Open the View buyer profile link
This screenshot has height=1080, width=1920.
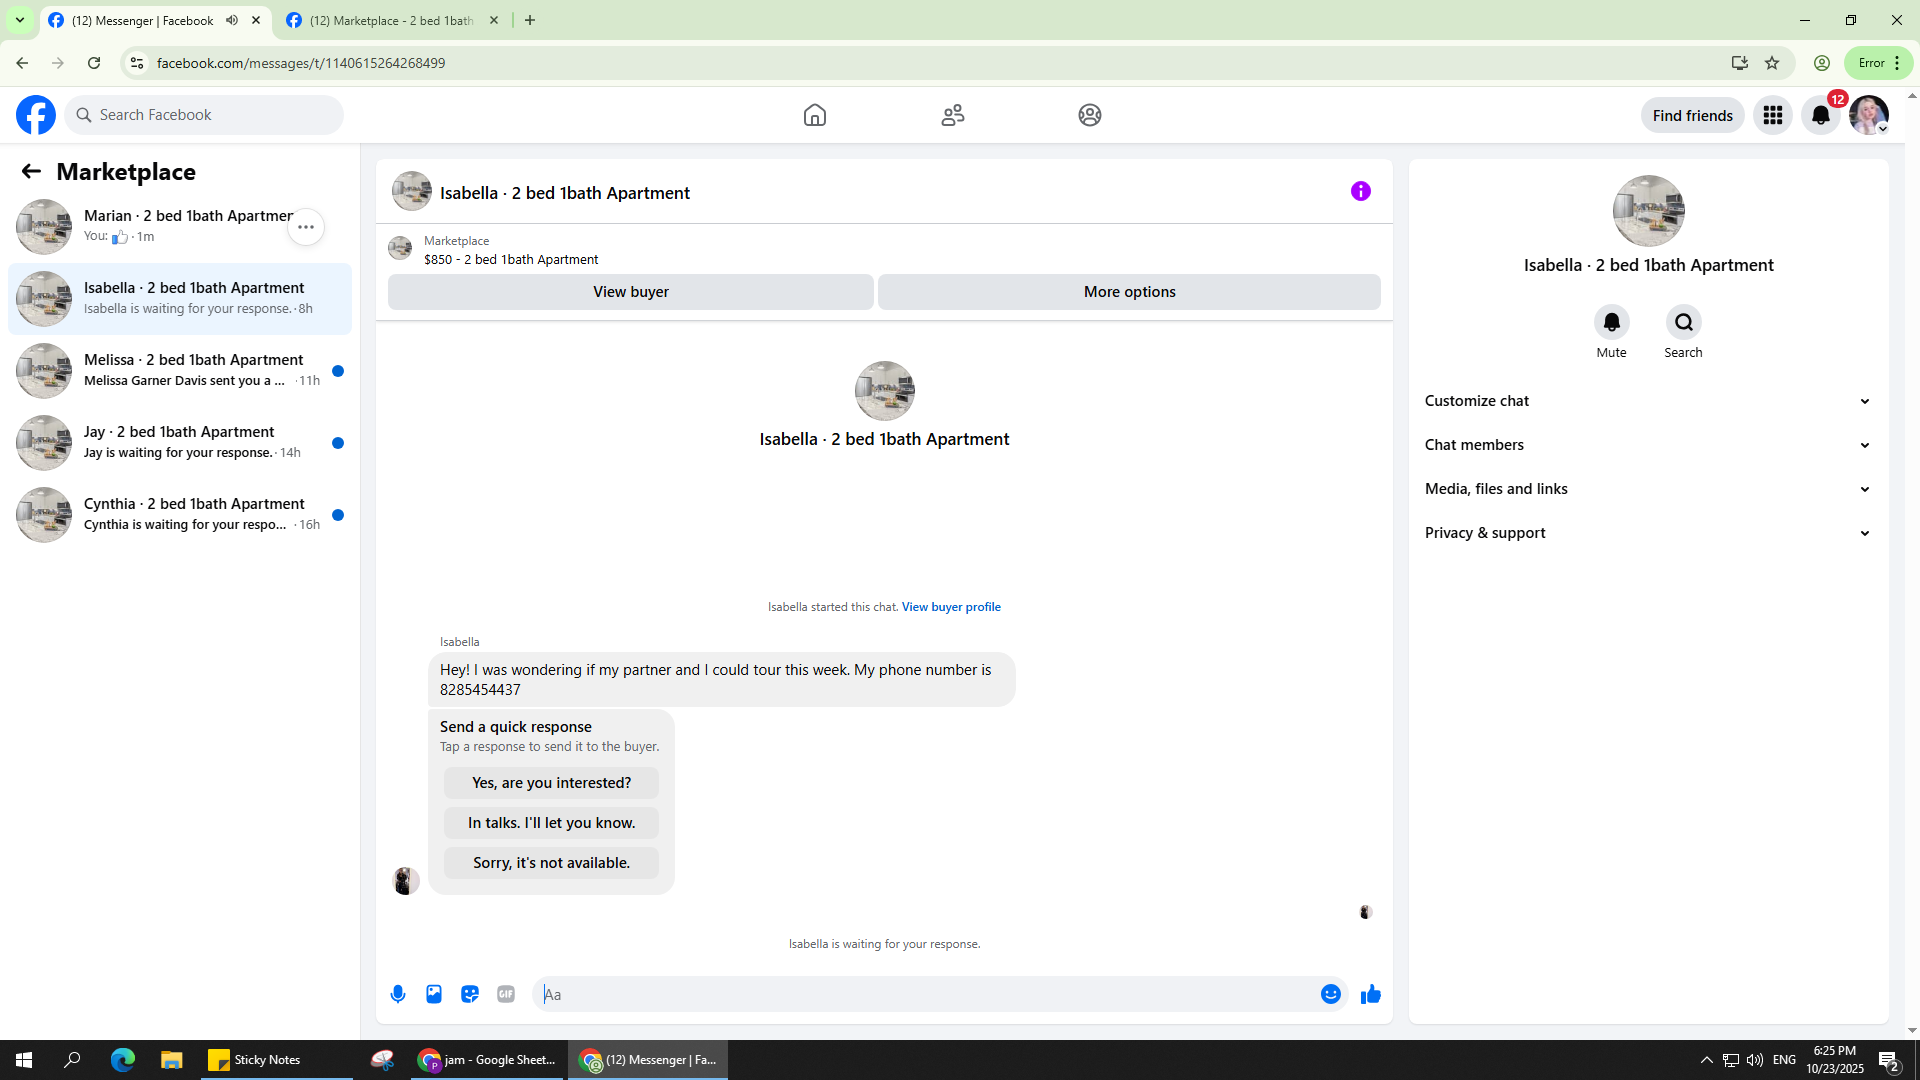pos(950,607)
